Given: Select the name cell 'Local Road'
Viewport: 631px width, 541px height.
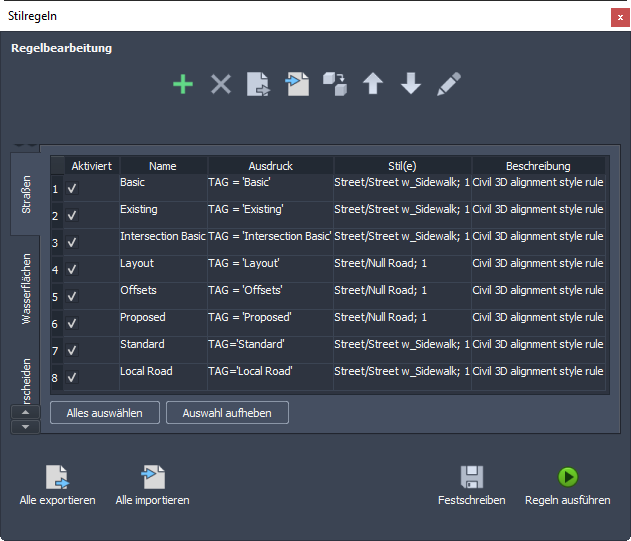Looking at the screenshot, I should point(163,377).
